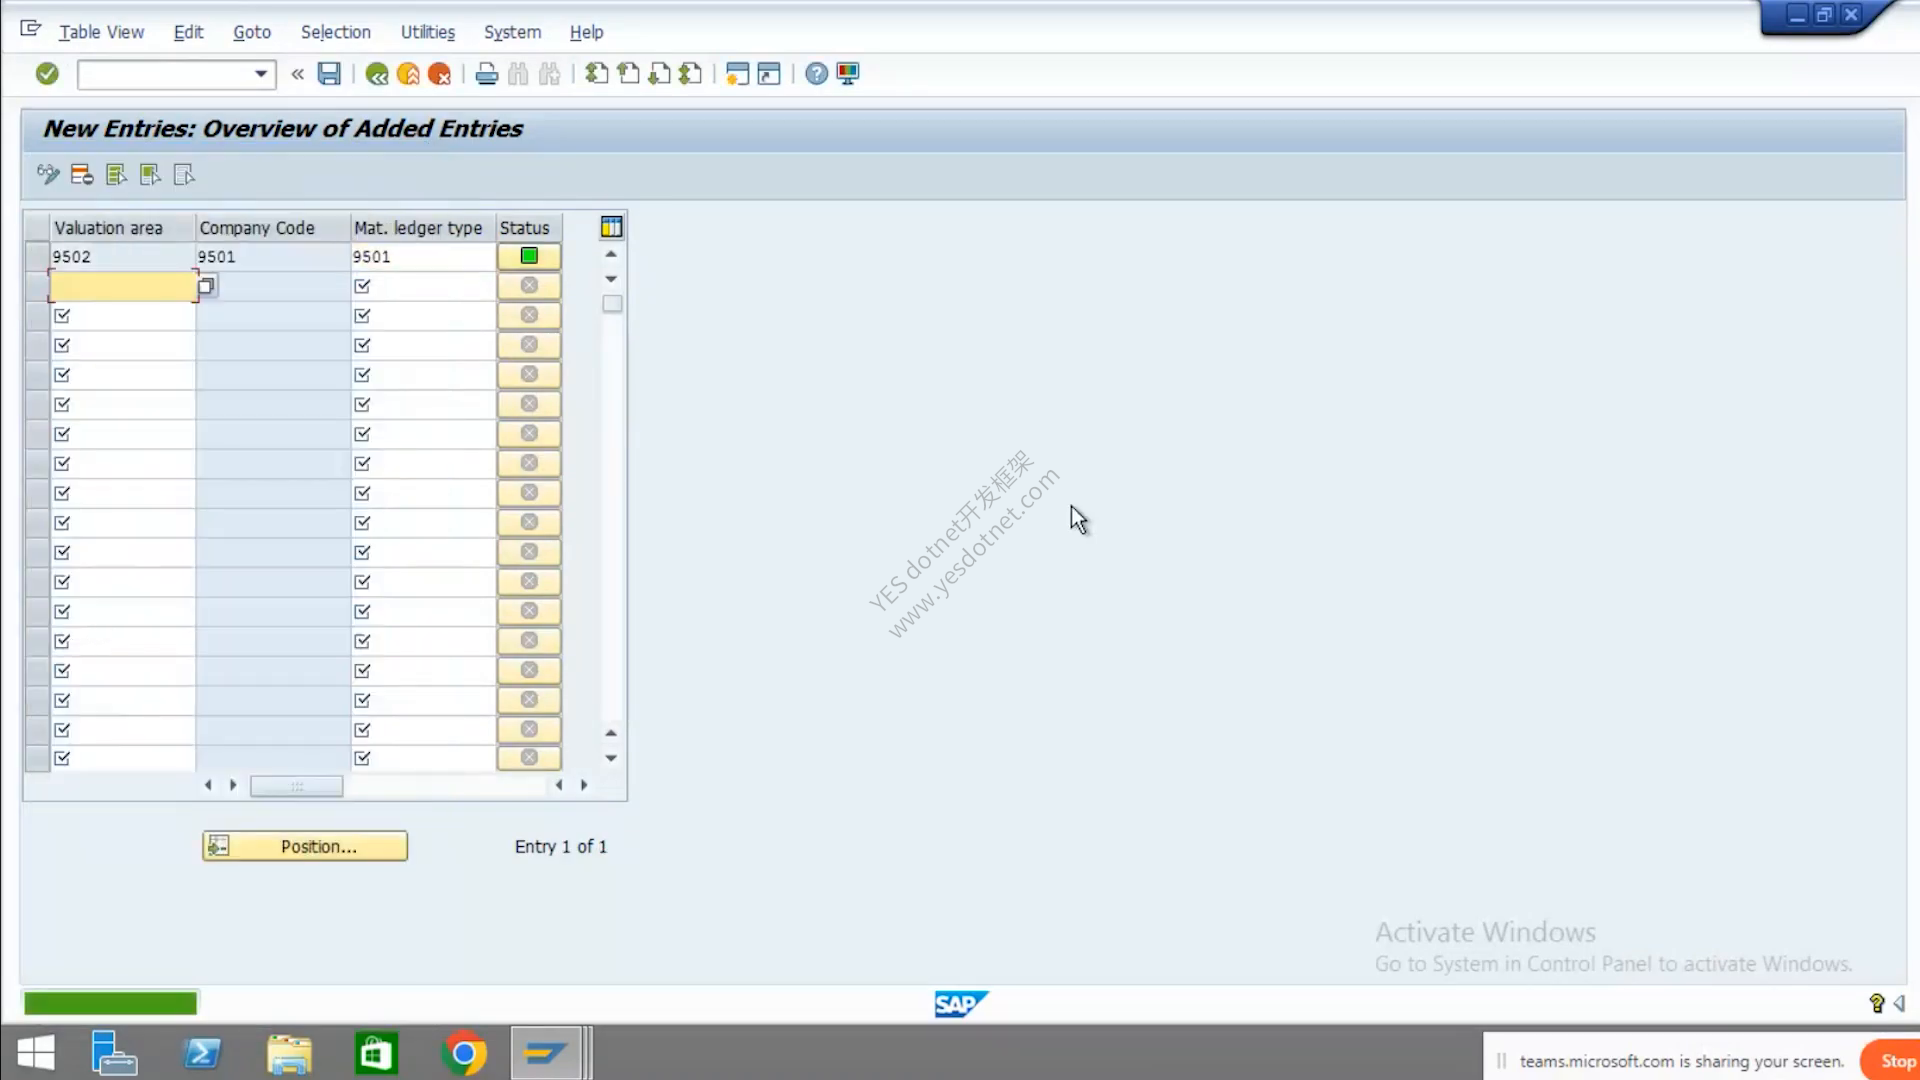Image resolution: width=1920 pixels, height=1080 pixels.
Task: Open the Goto menu
Action: coord(252,32)
